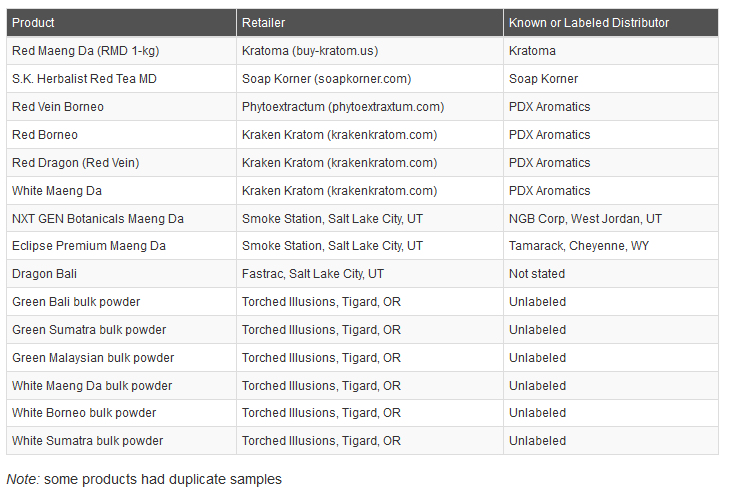
Task: Click Kraken Kratom retailer in Red Borneo row
Action: tap(339, 135)
